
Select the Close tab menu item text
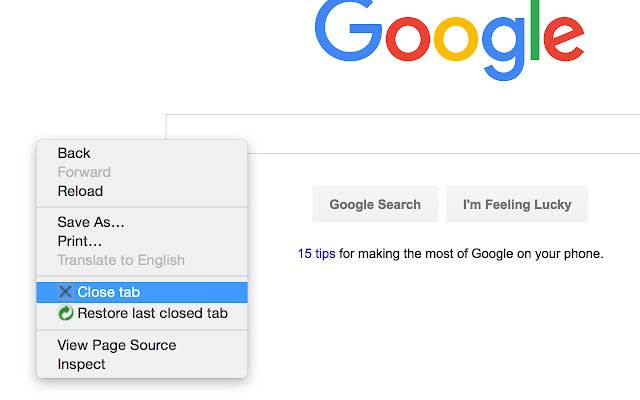[108, 292]
